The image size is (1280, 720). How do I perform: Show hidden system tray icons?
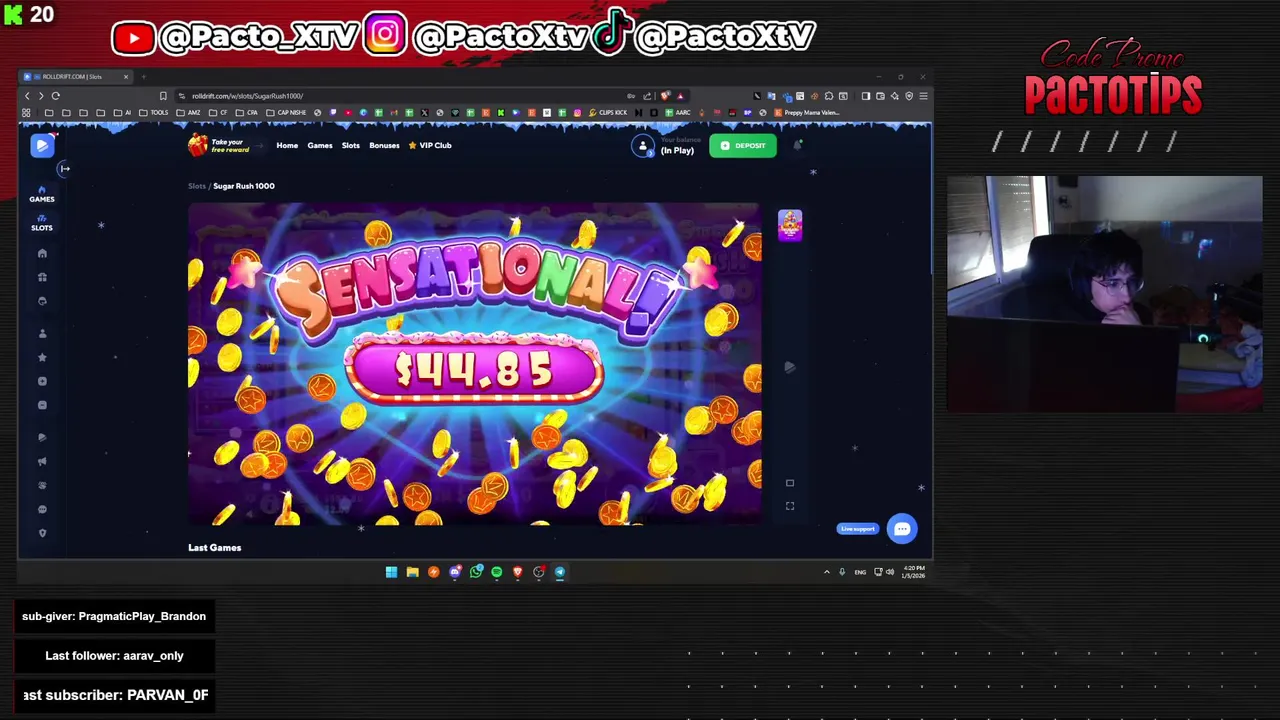click(826, 572)
